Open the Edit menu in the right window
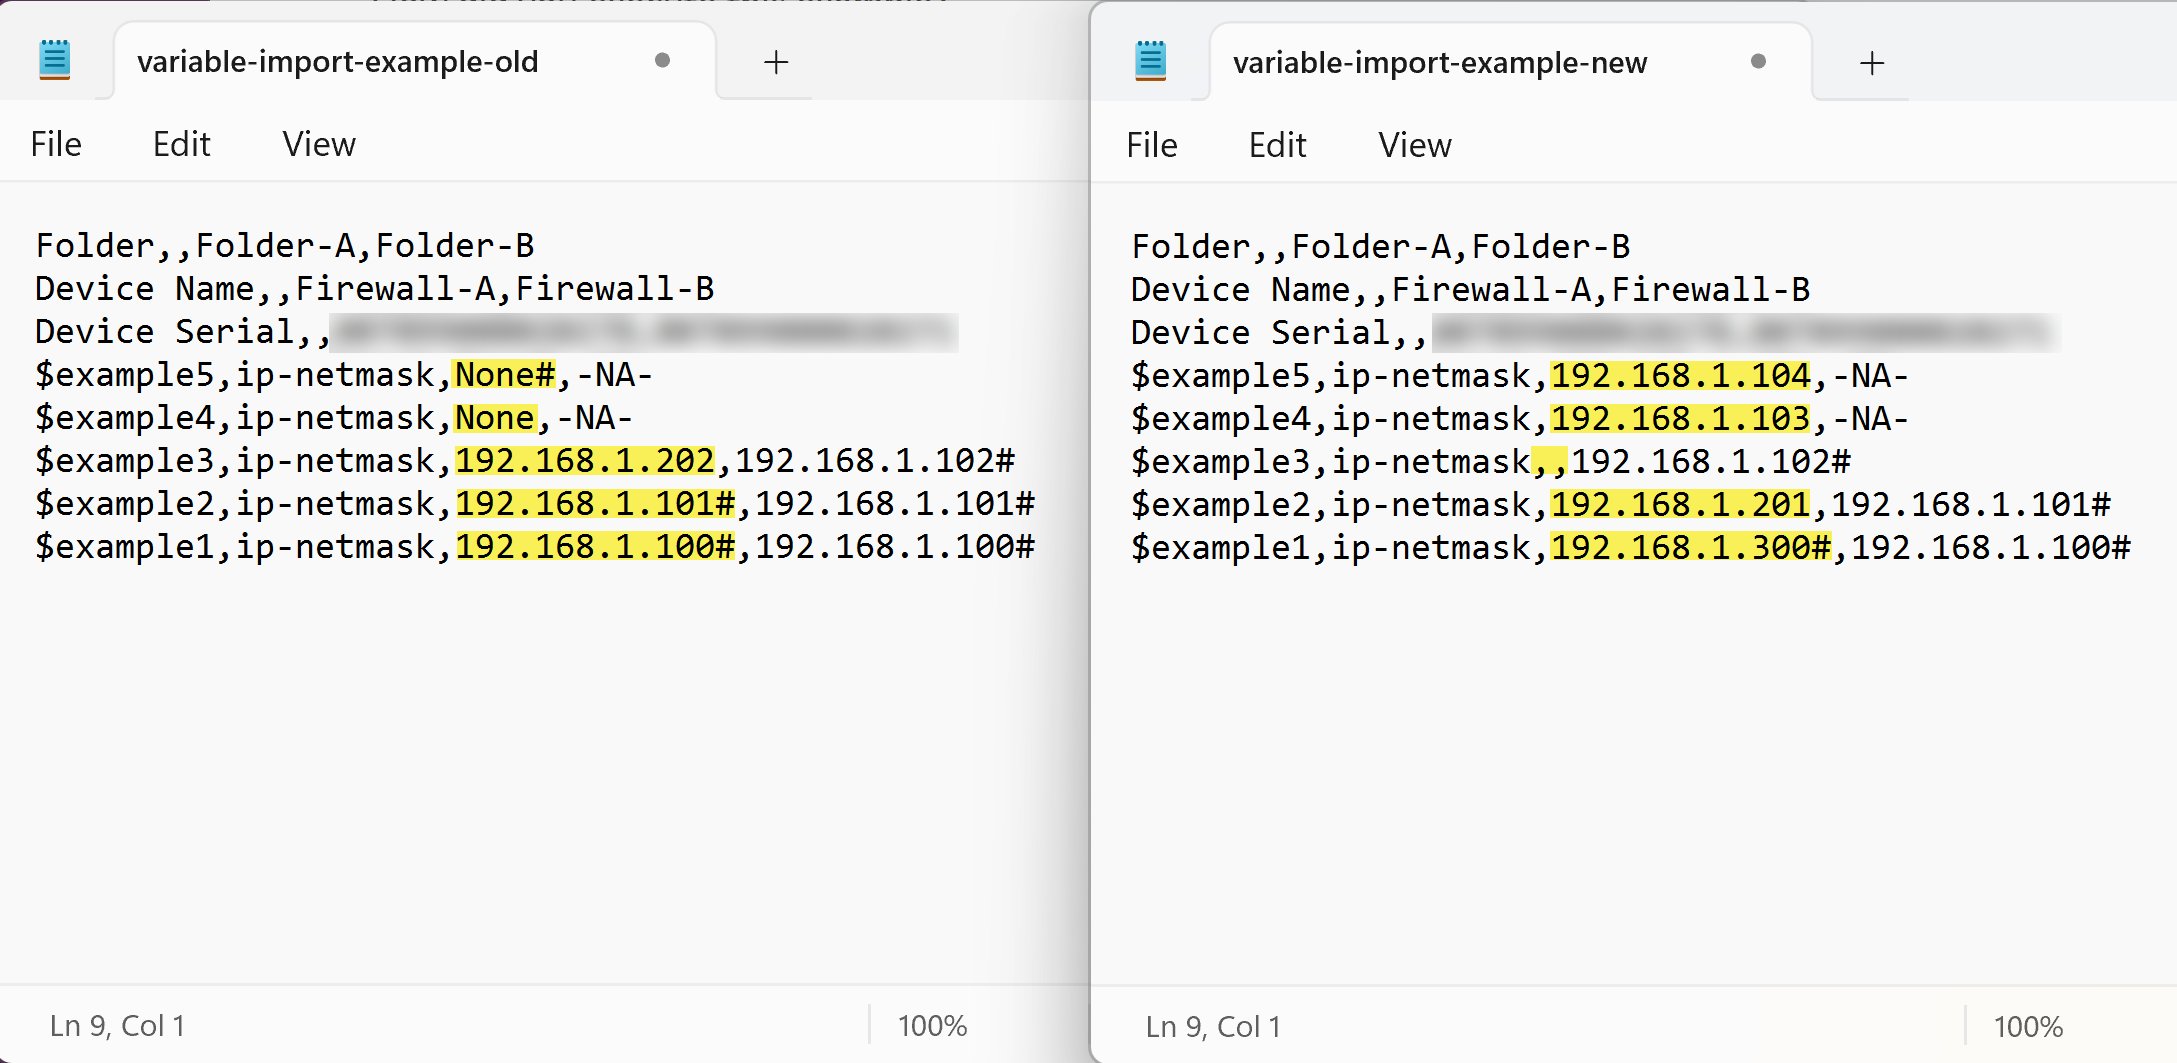The height and width of the screenshot is (1063, 2177). point(1277,145)
